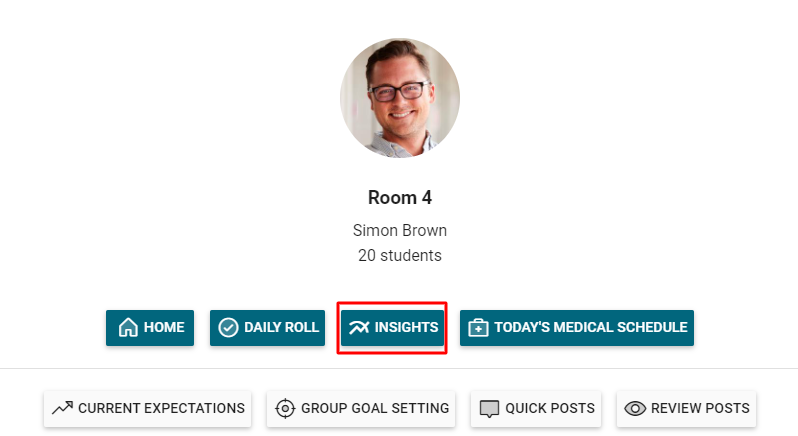Open the Daily Roll text label

point(281,328)
